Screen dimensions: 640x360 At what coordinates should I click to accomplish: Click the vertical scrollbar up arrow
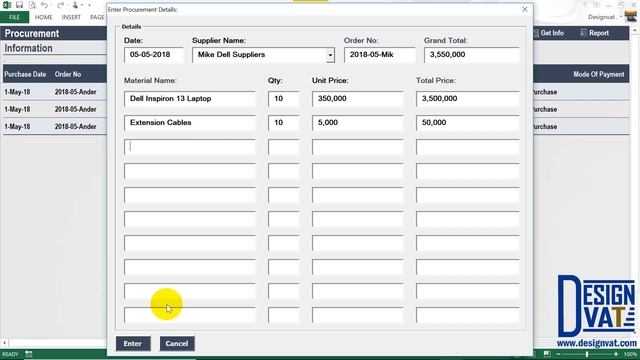(x=636, y=30)
